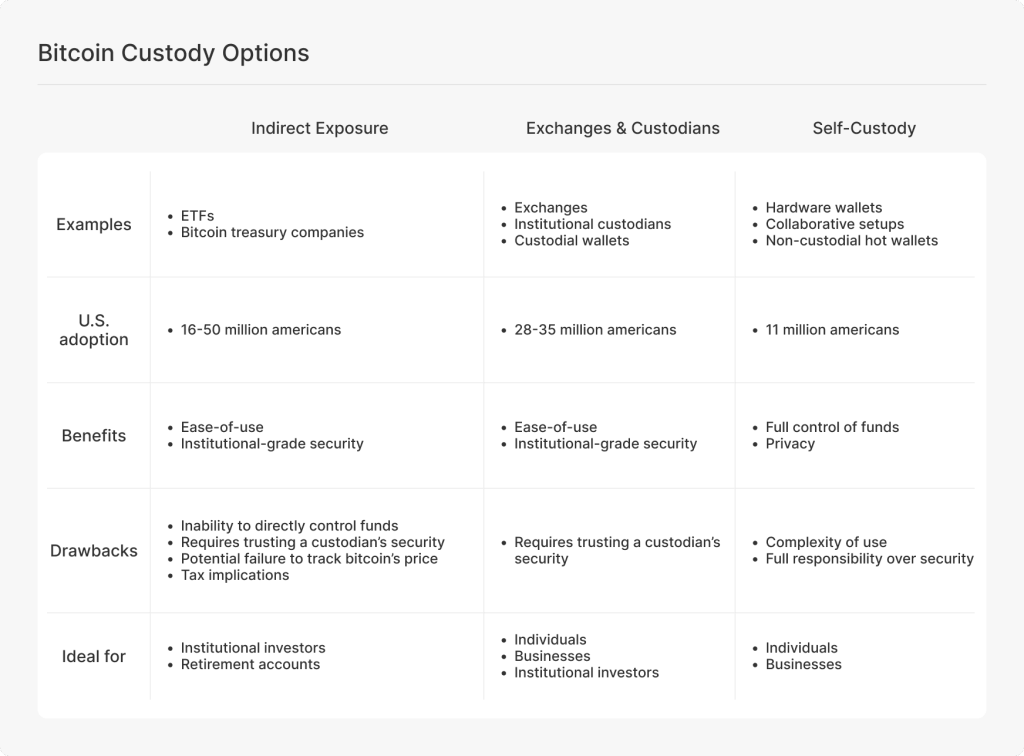The image size is (1024, 756).
Task: Select Non-custodial hot wallets entry
Action: 852,240
